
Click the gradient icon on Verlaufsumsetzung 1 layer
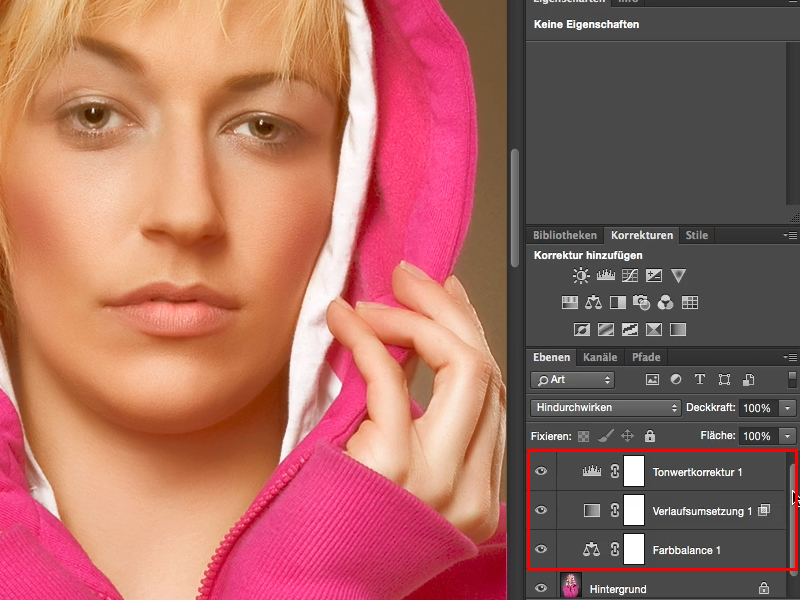[x=592, y=510]
